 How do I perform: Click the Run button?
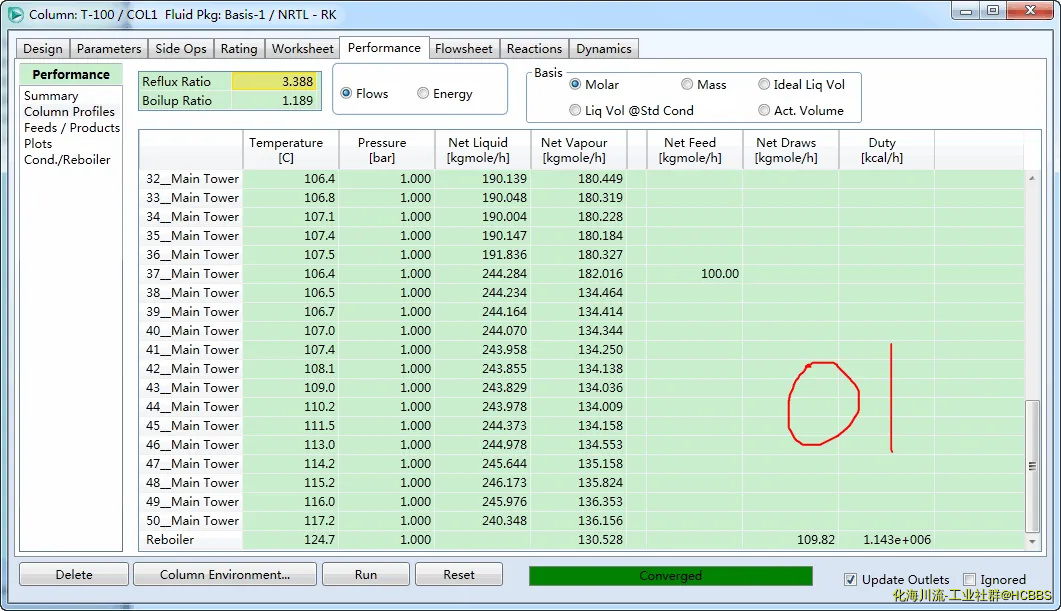(365, 574)
